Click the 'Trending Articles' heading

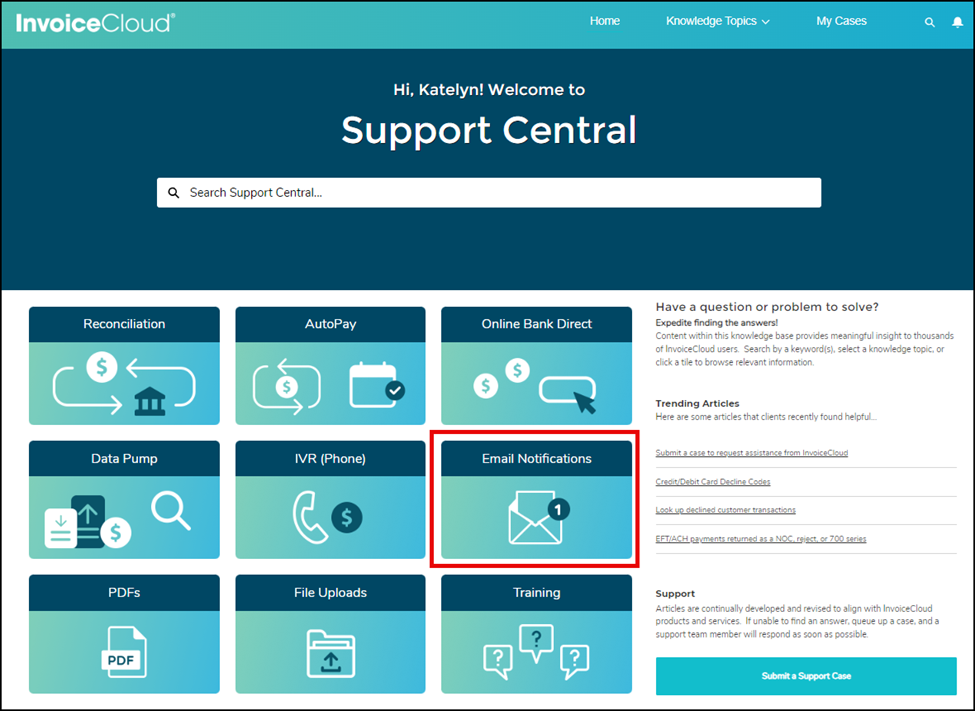(697, 403)
